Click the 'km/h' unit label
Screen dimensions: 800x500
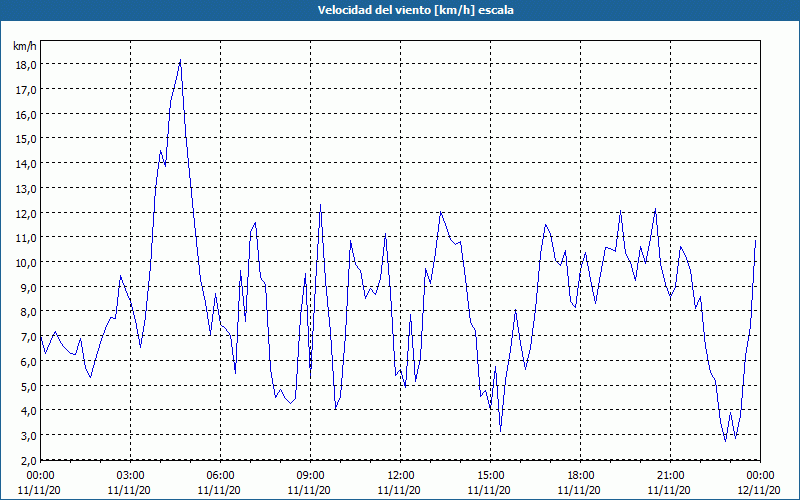click(25, 46)
